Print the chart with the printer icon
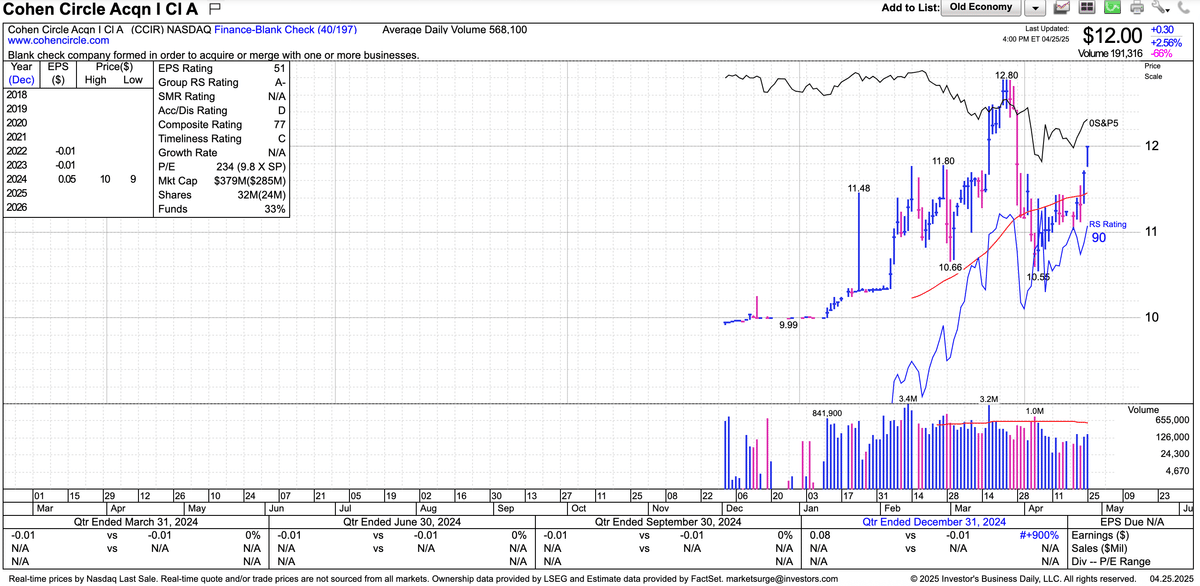This screenshot has width=1200, height=586. point(1138,8)
